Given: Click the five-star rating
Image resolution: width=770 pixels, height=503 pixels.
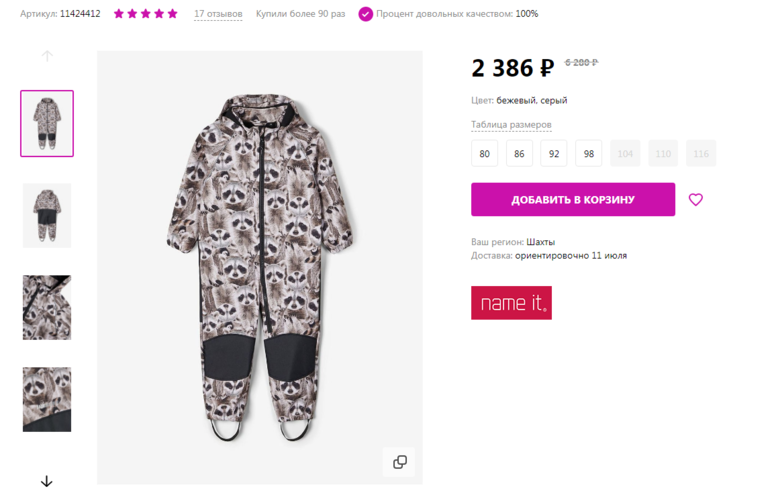Looking at the screenshot, I should (146, 14).
